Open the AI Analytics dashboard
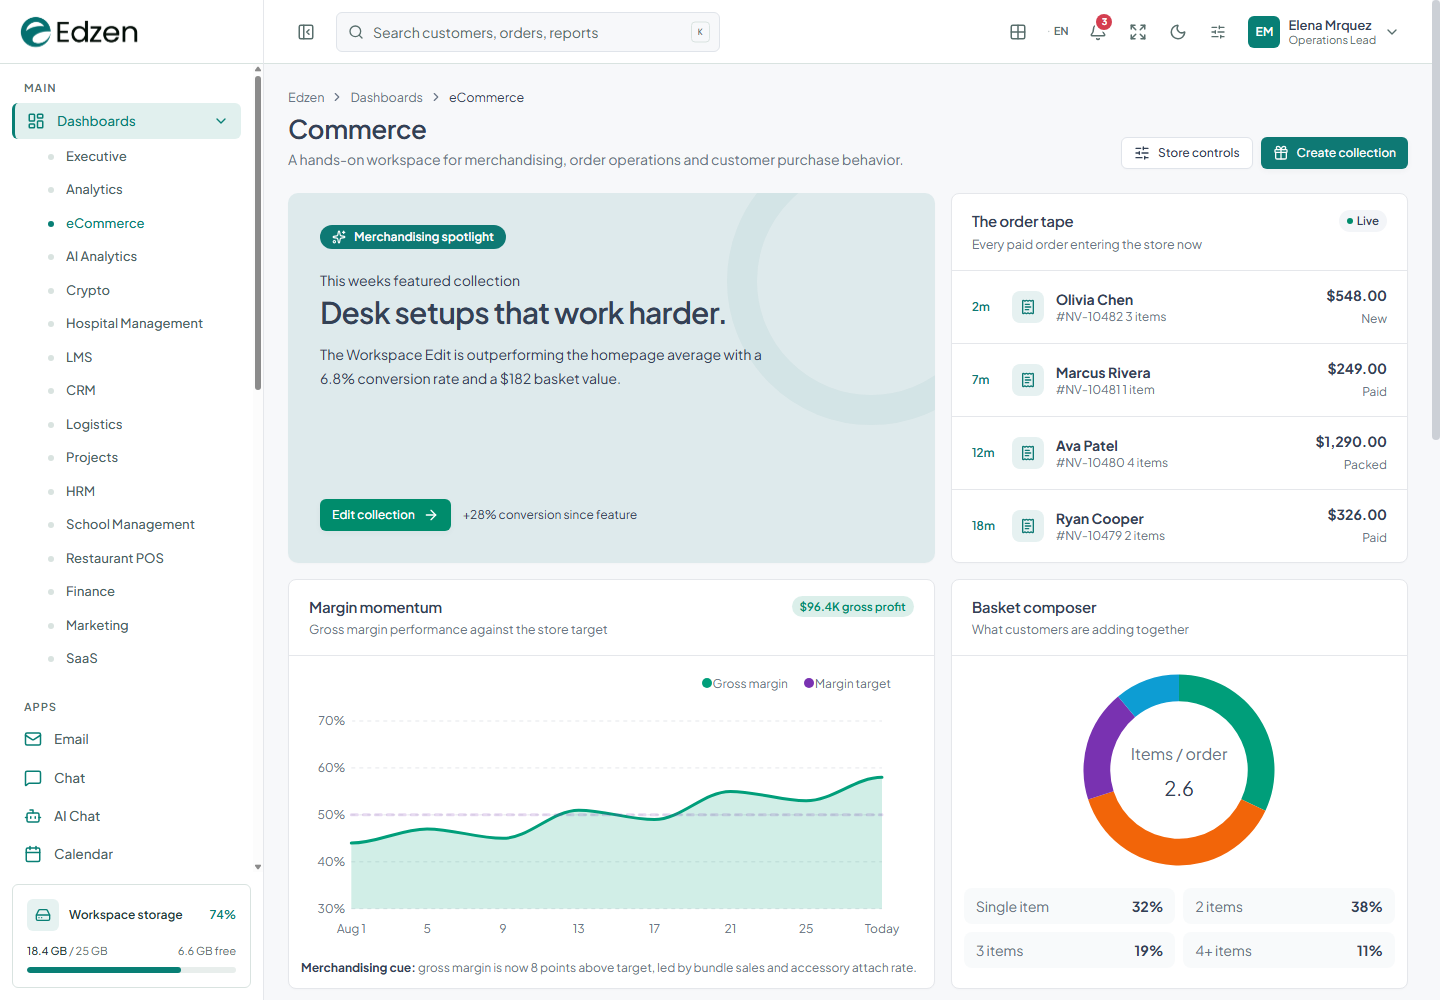Screen dimensions: 1440x1000 coord(101,256)
